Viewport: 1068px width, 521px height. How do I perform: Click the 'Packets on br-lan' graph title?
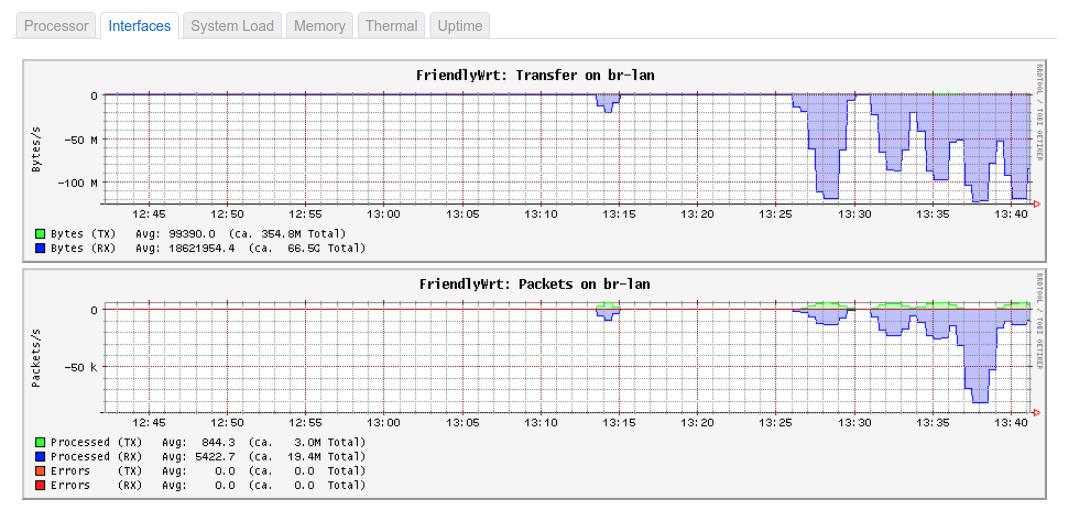point(535,284)
